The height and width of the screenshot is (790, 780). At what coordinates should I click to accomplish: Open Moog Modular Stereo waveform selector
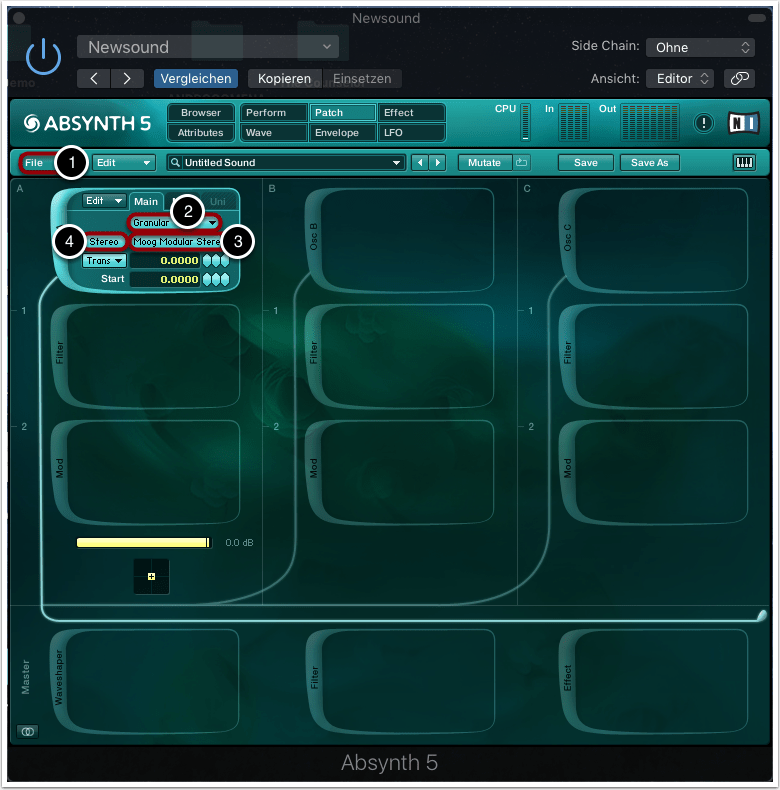[x=177, y=242]
